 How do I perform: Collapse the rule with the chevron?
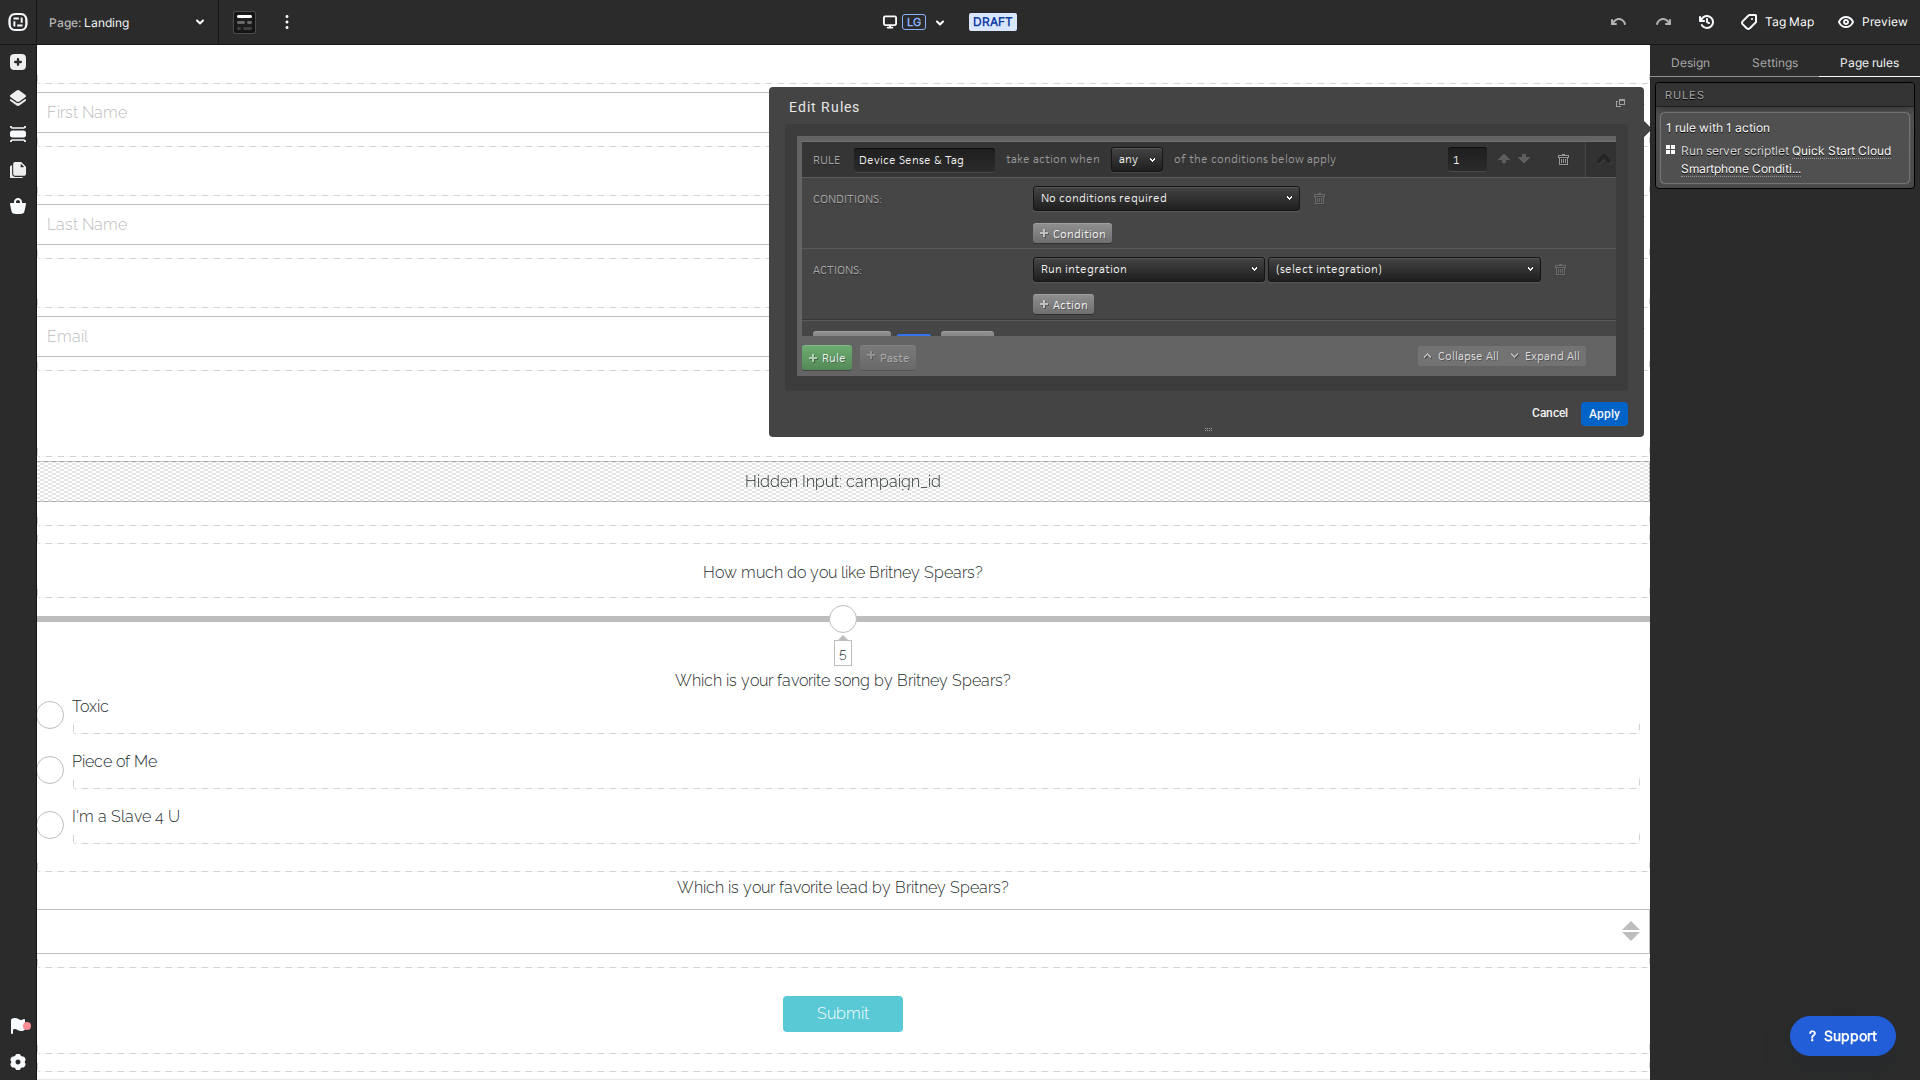pyautogui.click(x=1604, y=159)
